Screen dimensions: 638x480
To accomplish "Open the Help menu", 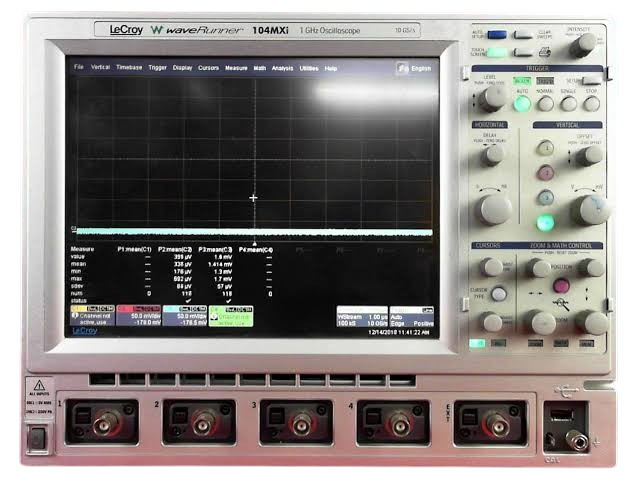I will 331,69.
